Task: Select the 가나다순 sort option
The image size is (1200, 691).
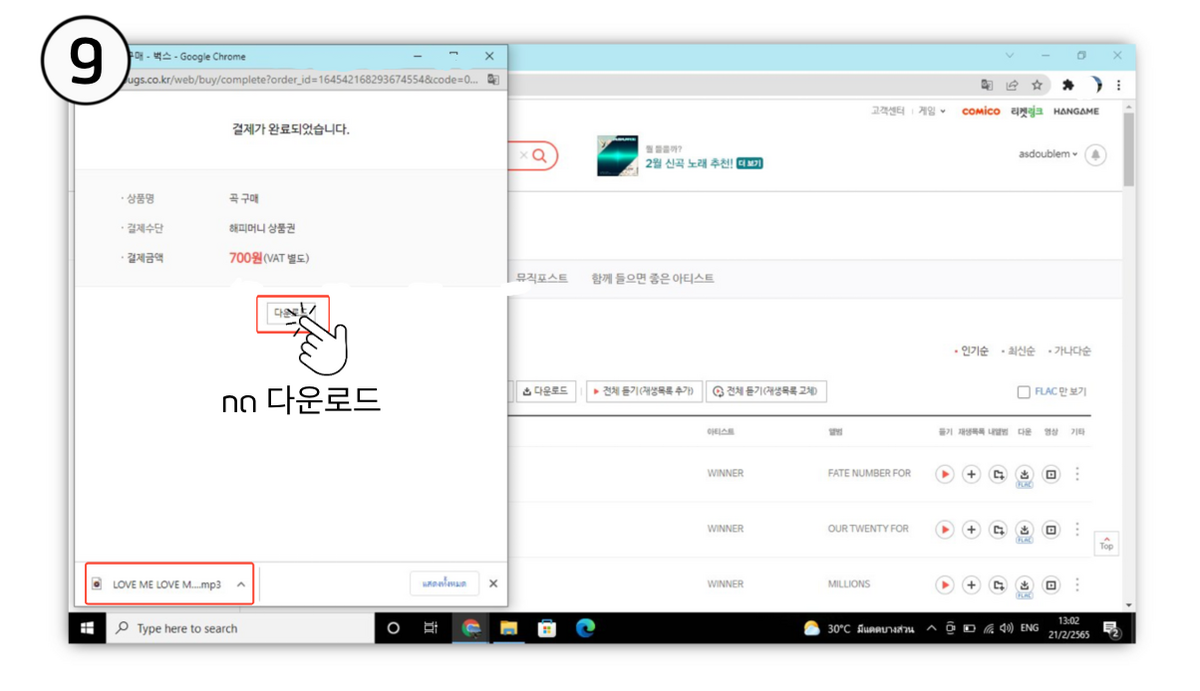Action: pos(1070,351)
